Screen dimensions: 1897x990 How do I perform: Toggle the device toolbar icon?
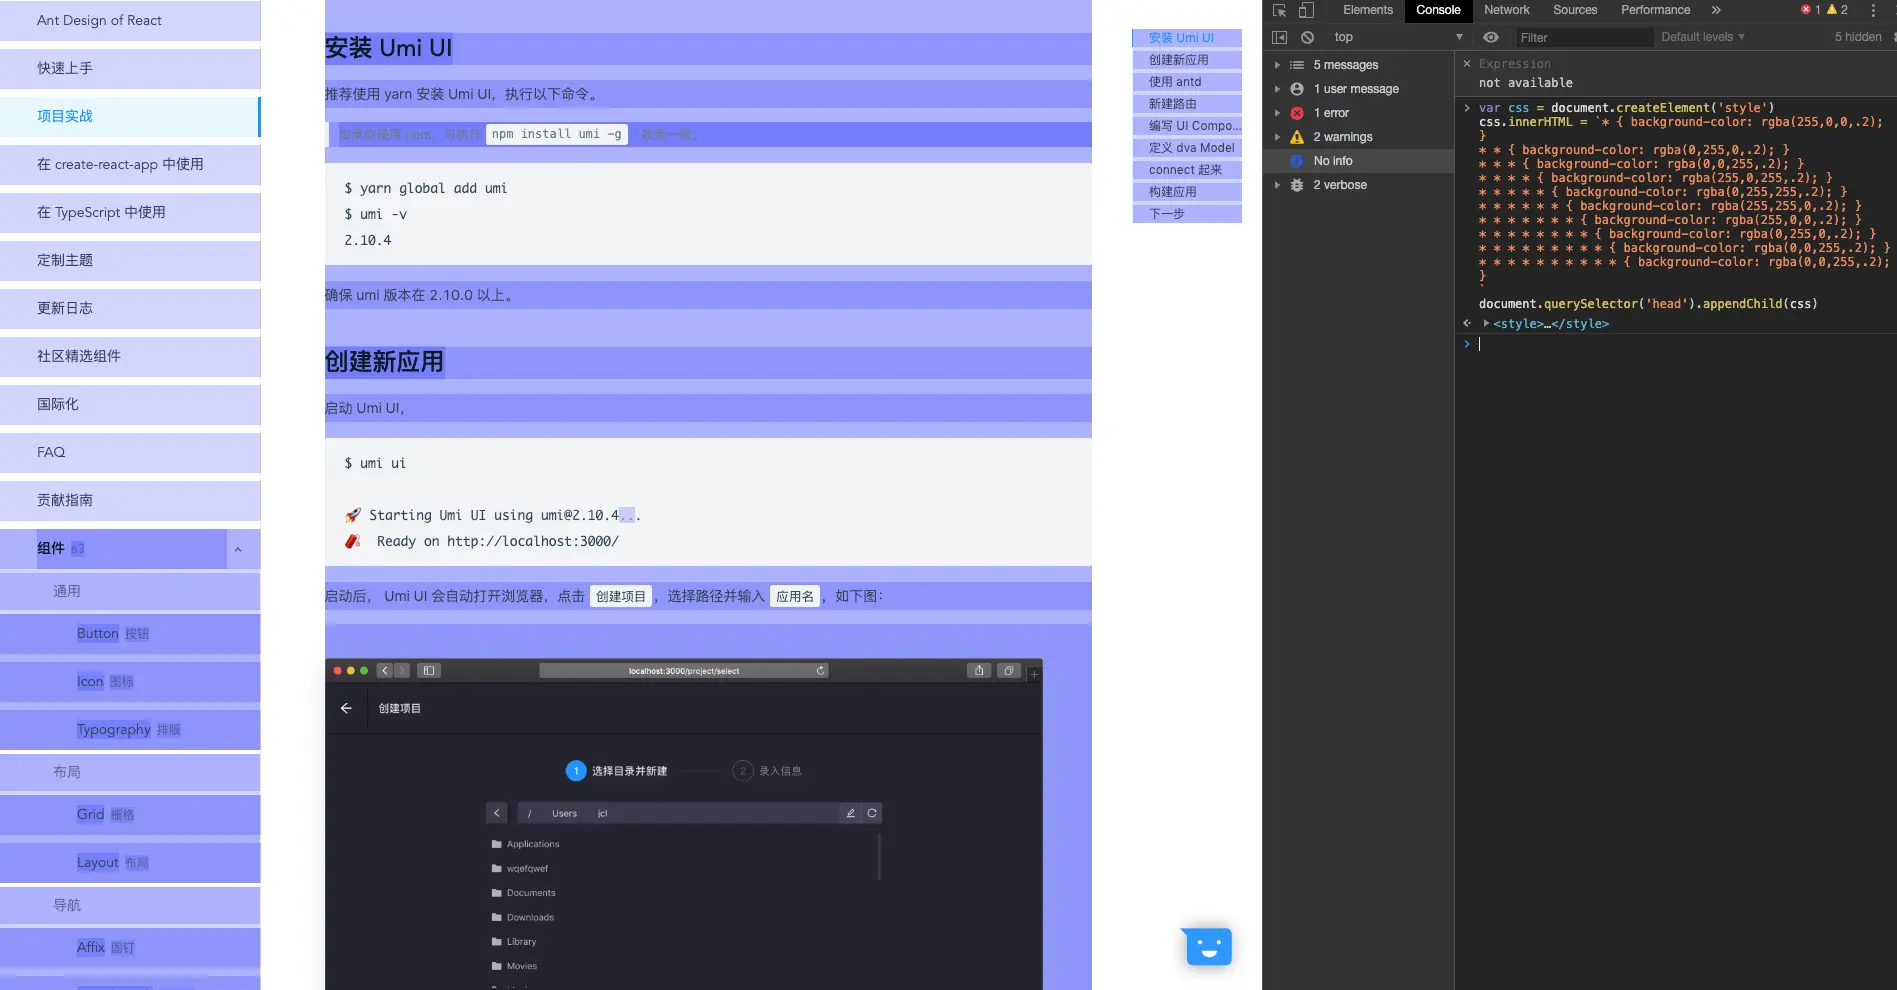(1306, 10)
